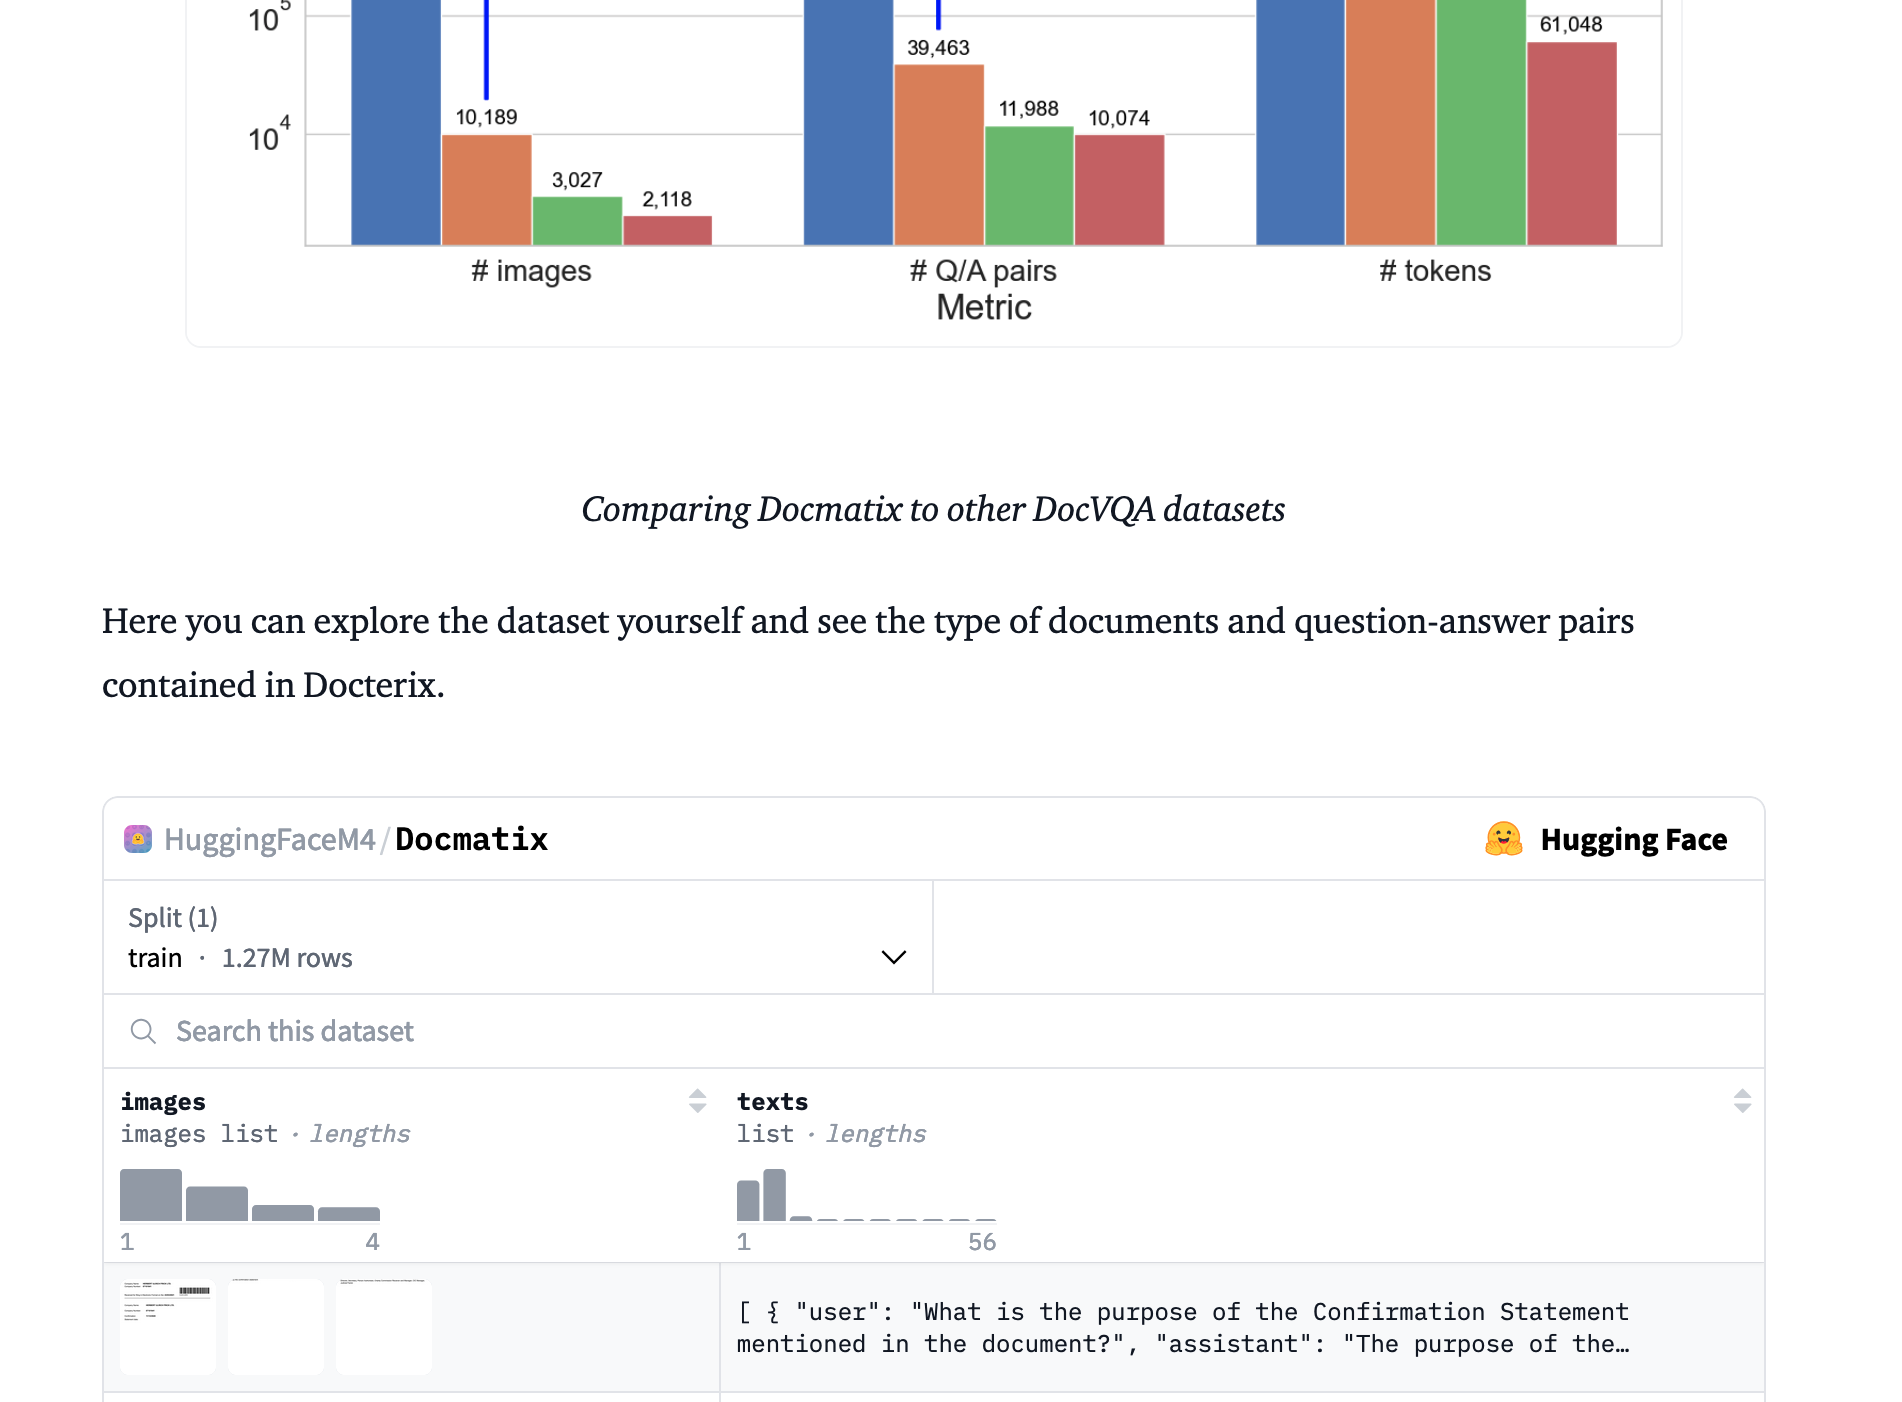Open the HuggingFaceM4 organization link
Image resolution: width=1902 pixels, height=1402 pixels.
click(x=270, y=839)
